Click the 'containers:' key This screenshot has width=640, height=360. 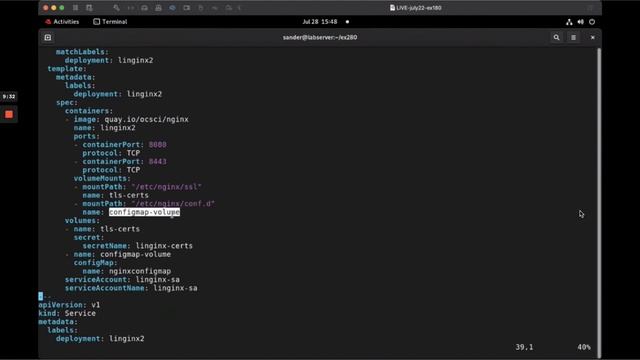[89, 111]
